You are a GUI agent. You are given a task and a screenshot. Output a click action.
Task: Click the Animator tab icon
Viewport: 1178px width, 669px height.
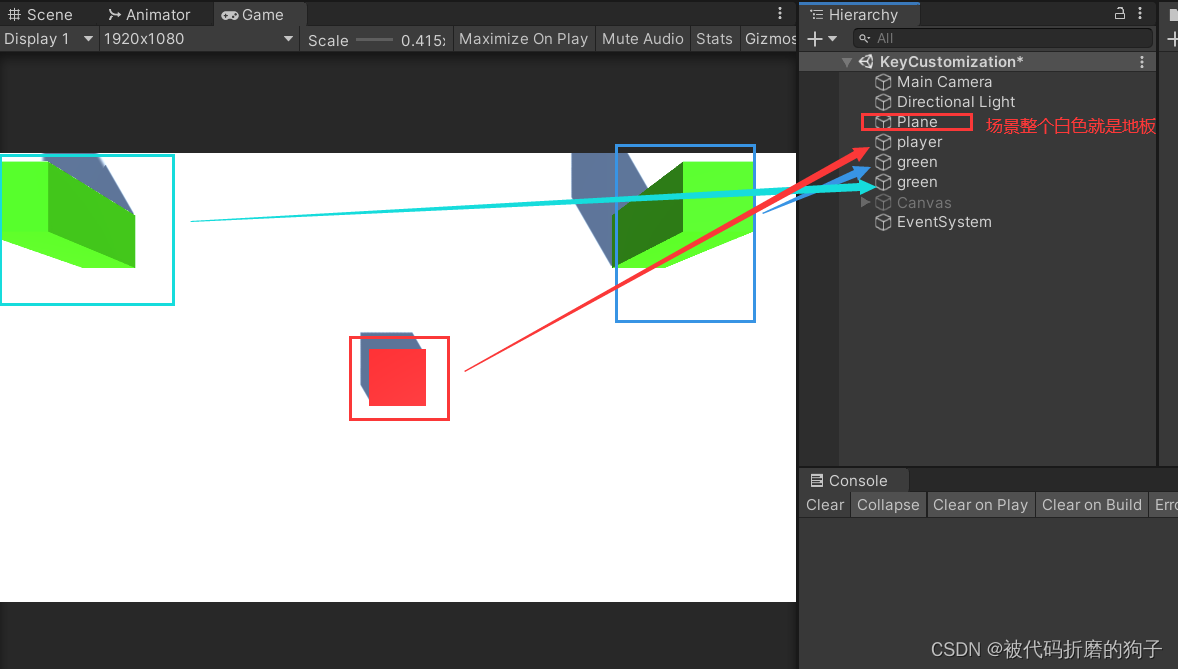(x=114, y=14)
